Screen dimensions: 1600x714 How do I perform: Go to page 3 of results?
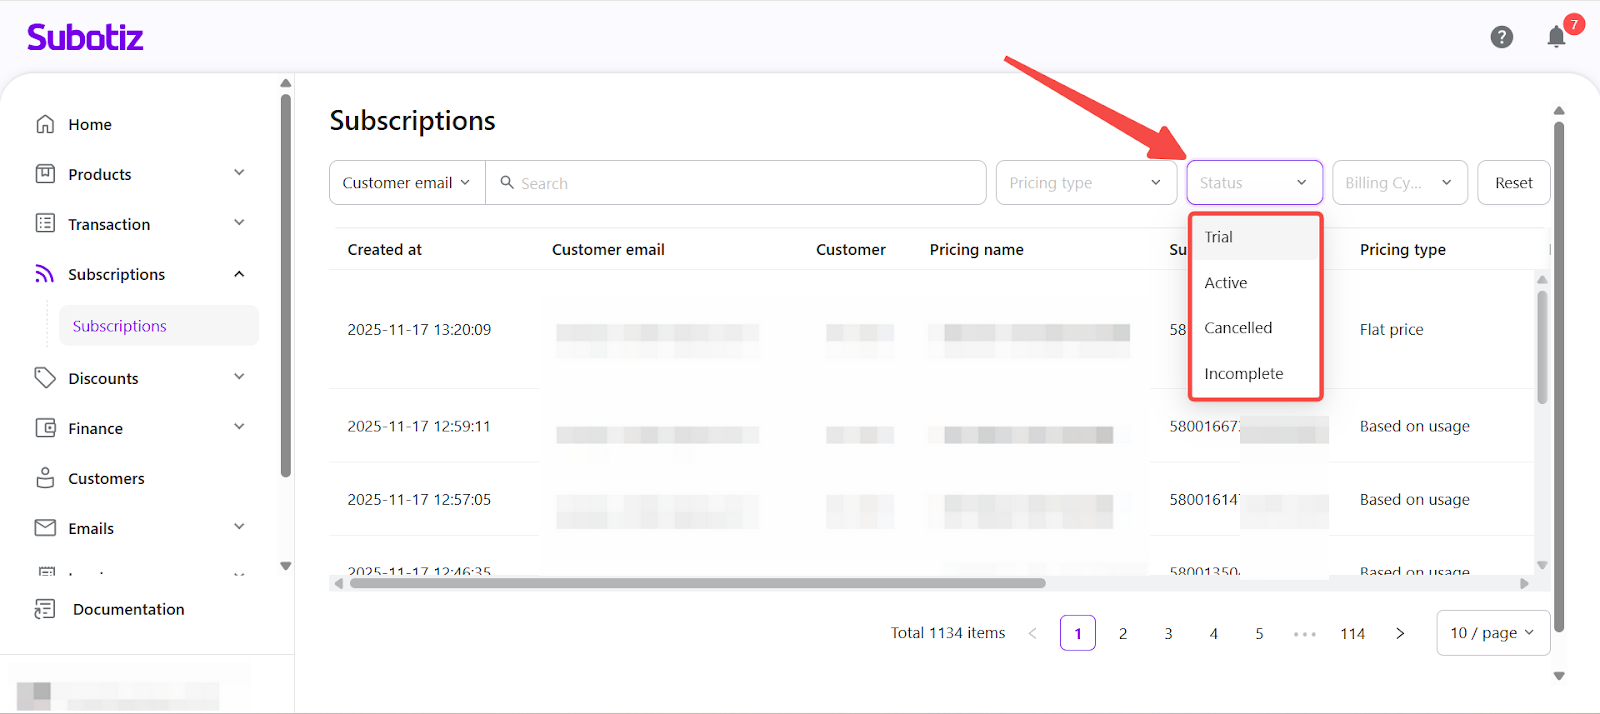[x=1168, y=633]
